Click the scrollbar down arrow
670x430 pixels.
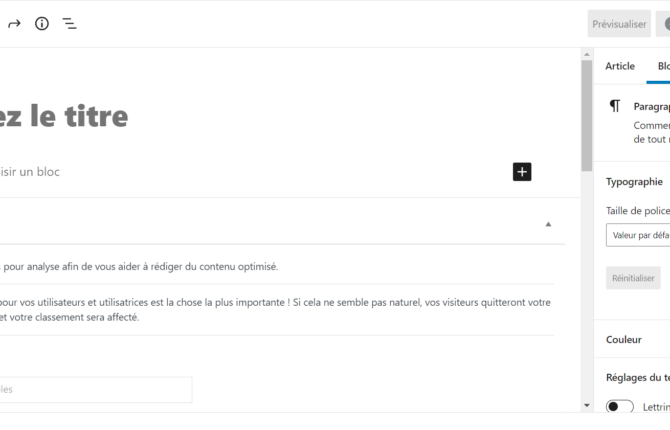(587, 405)
